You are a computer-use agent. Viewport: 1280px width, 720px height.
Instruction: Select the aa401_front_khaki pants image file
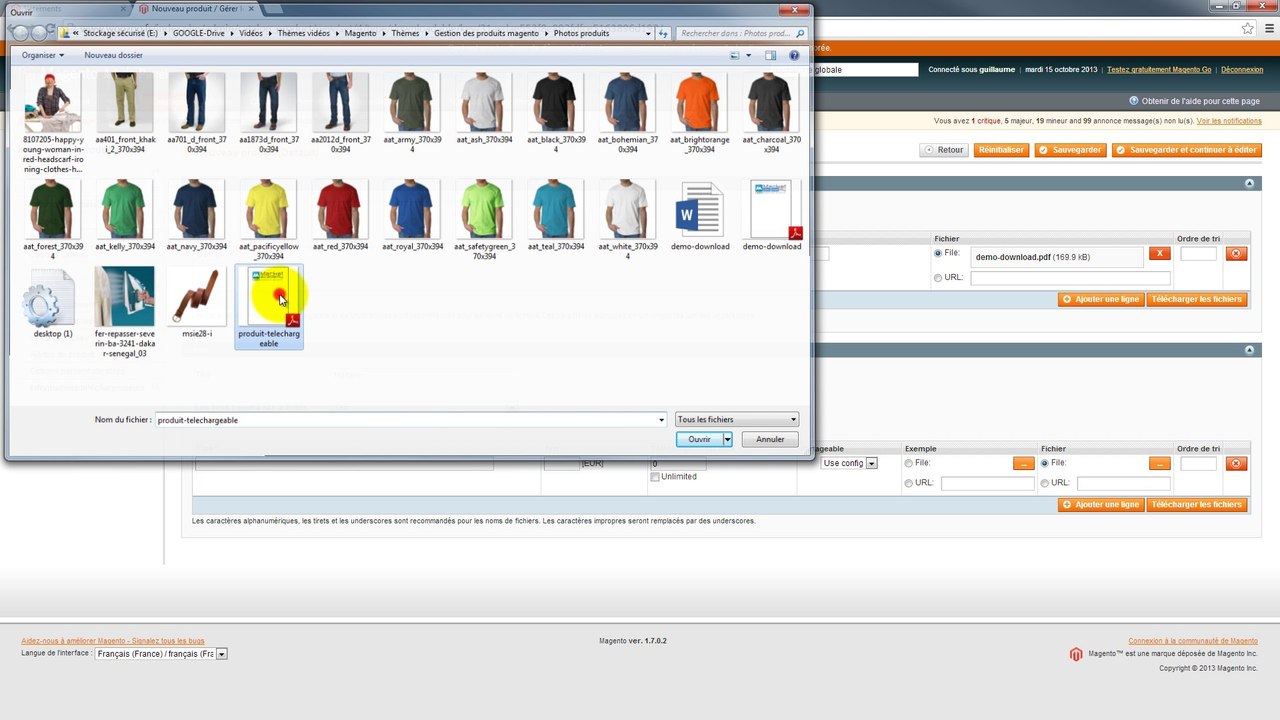click(125, 113)
